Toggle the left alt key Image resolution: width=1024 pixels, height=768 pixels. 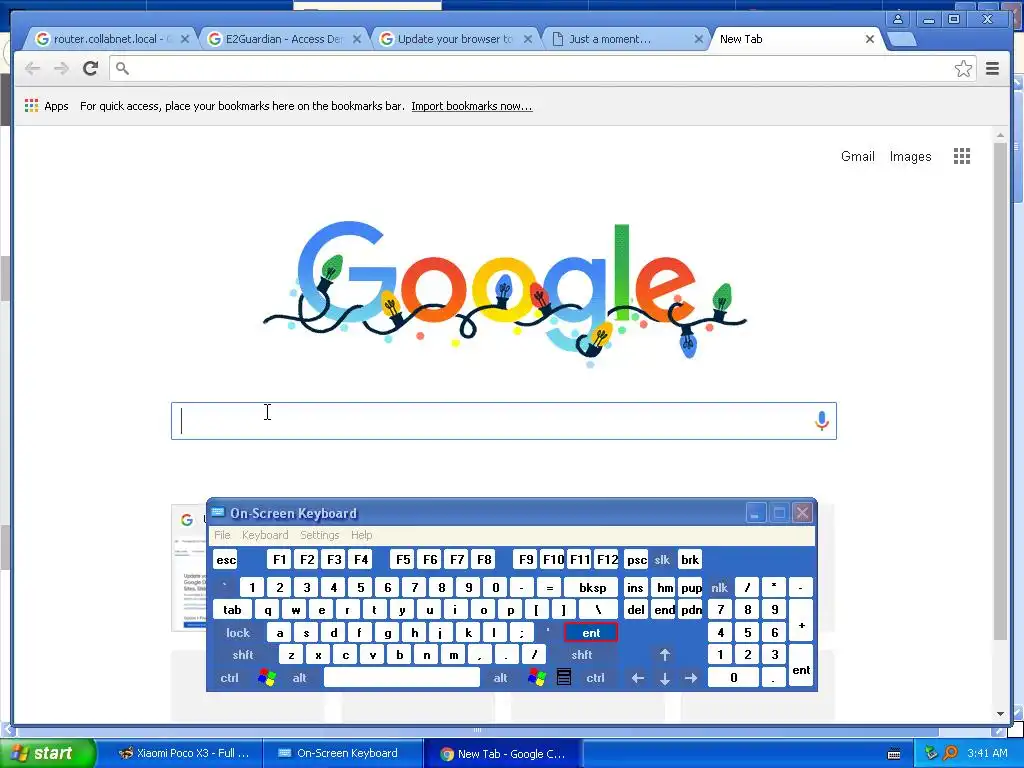pos(299,678)
